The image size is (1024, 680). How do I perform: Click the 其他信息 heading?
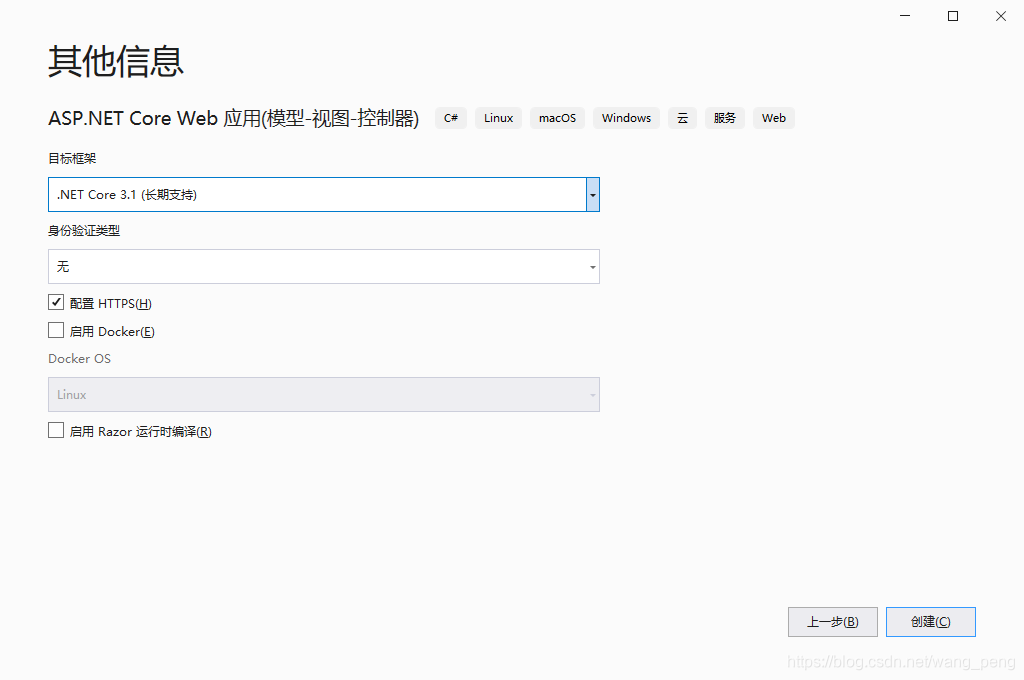click(x=116, y=62)
